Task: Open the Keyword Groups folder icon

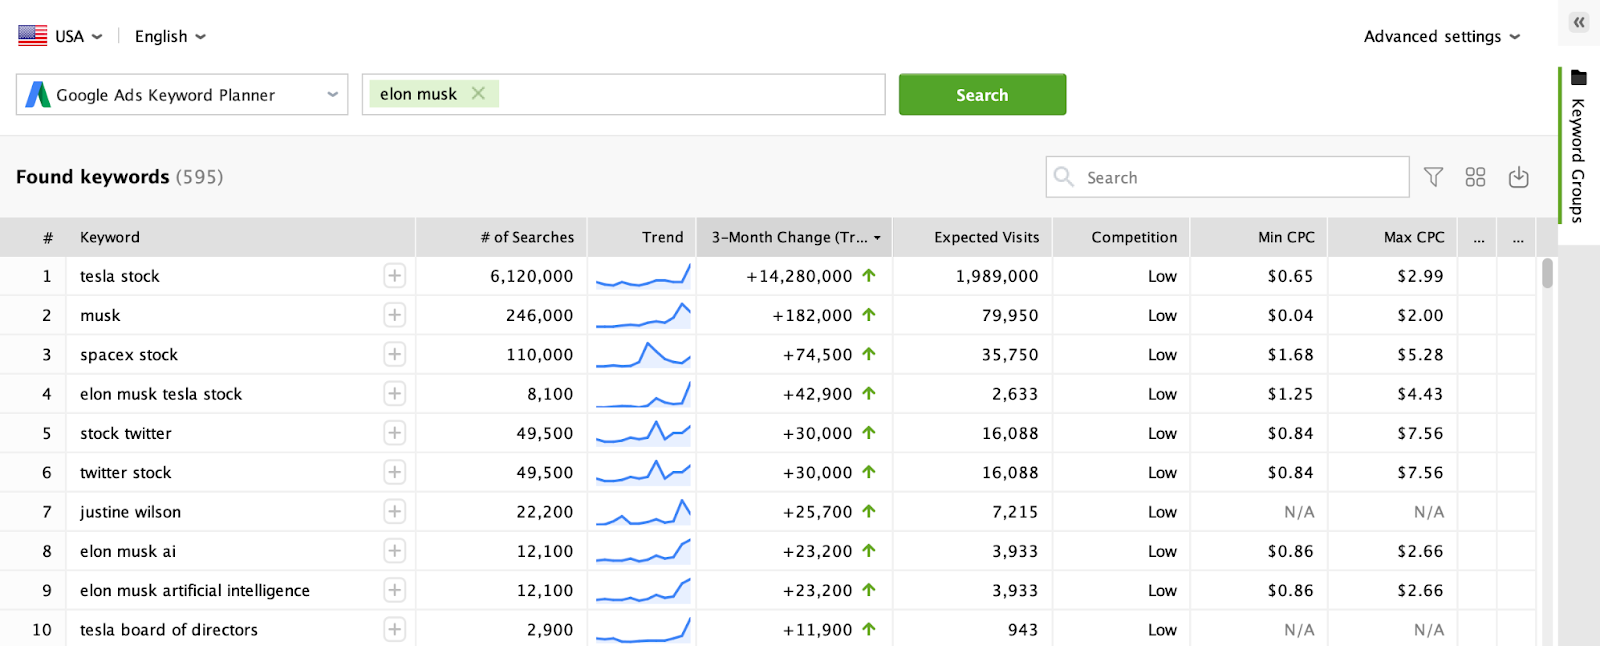Action: point(1579,78)
